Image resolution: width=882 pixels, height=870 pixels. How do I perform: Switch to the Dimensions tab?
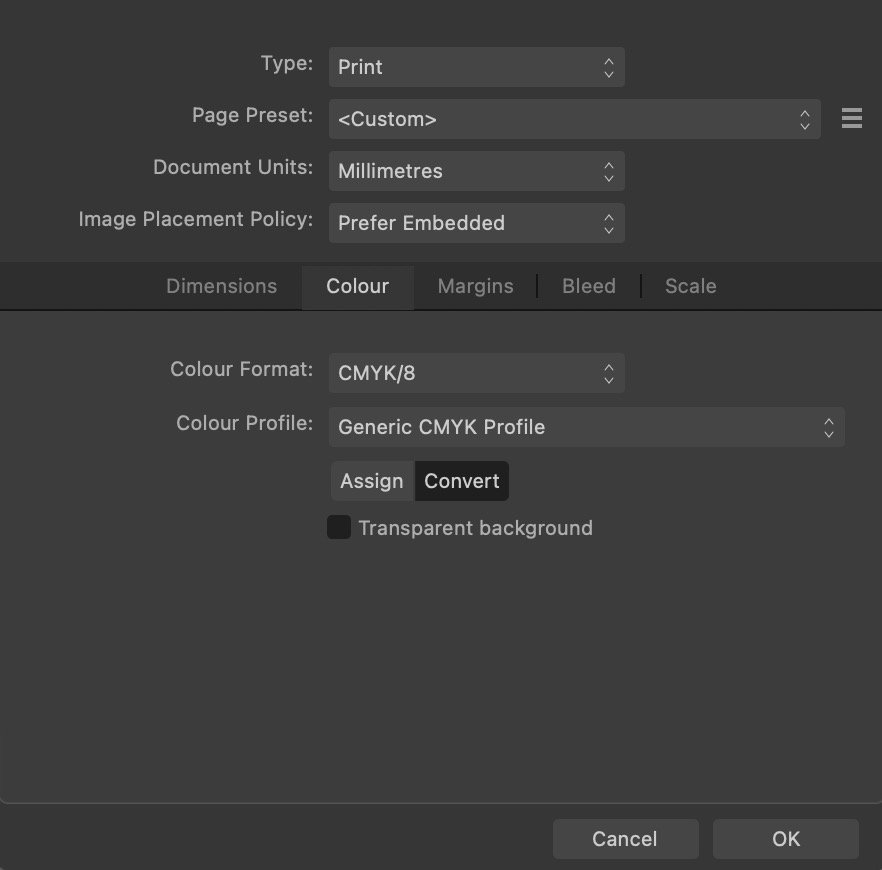[x=221, y=286]
